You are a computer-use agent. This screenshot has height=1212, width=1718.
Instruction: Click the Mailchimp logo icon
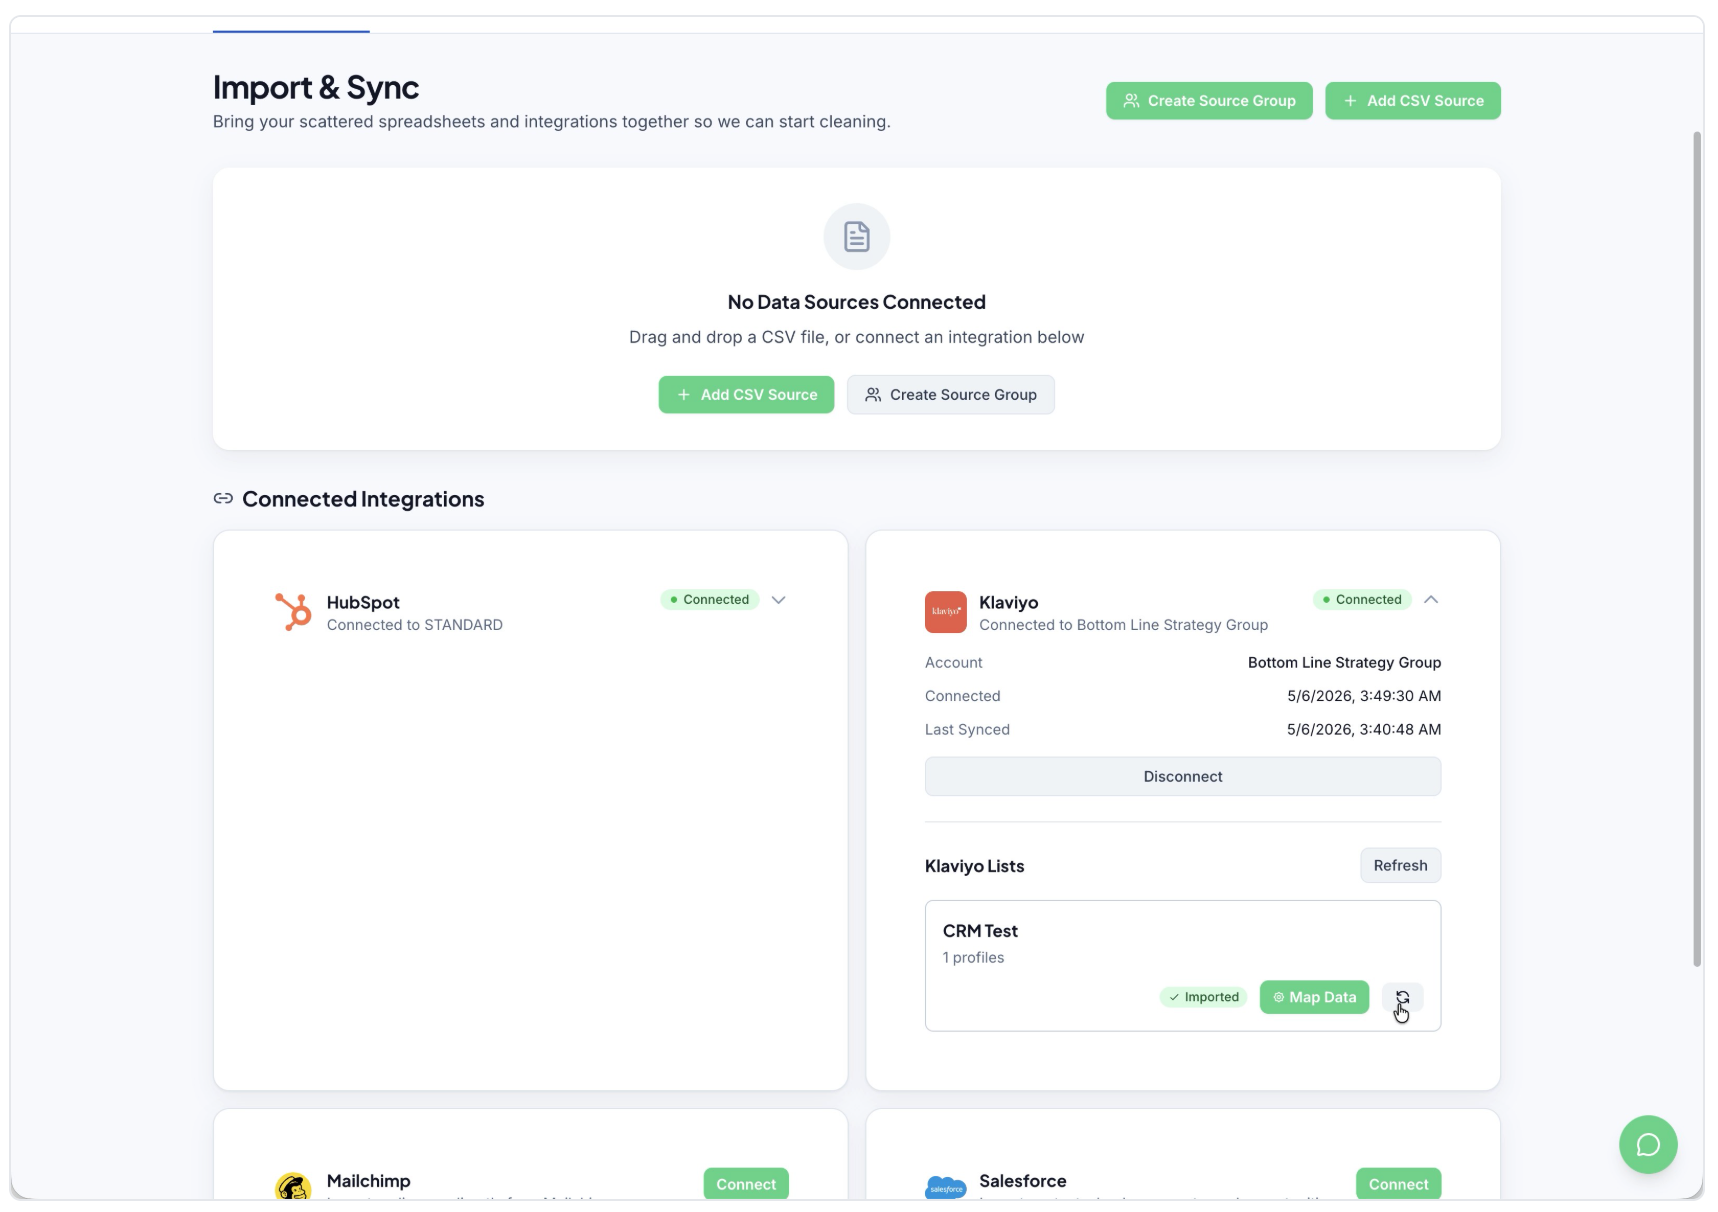[293, 1186]
